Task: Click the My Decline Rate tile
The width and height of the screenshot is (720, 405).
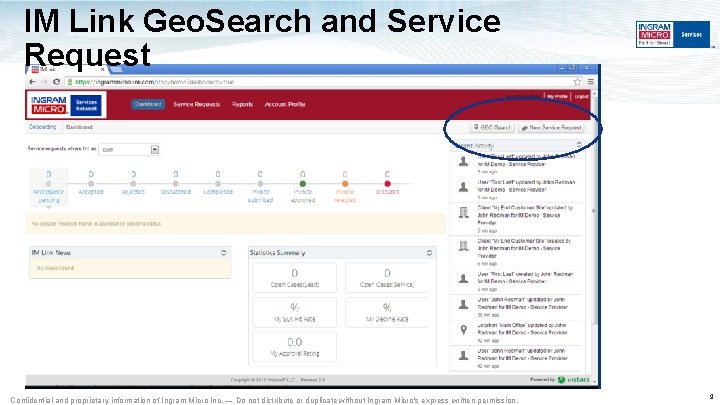Action: pos(387,312)
